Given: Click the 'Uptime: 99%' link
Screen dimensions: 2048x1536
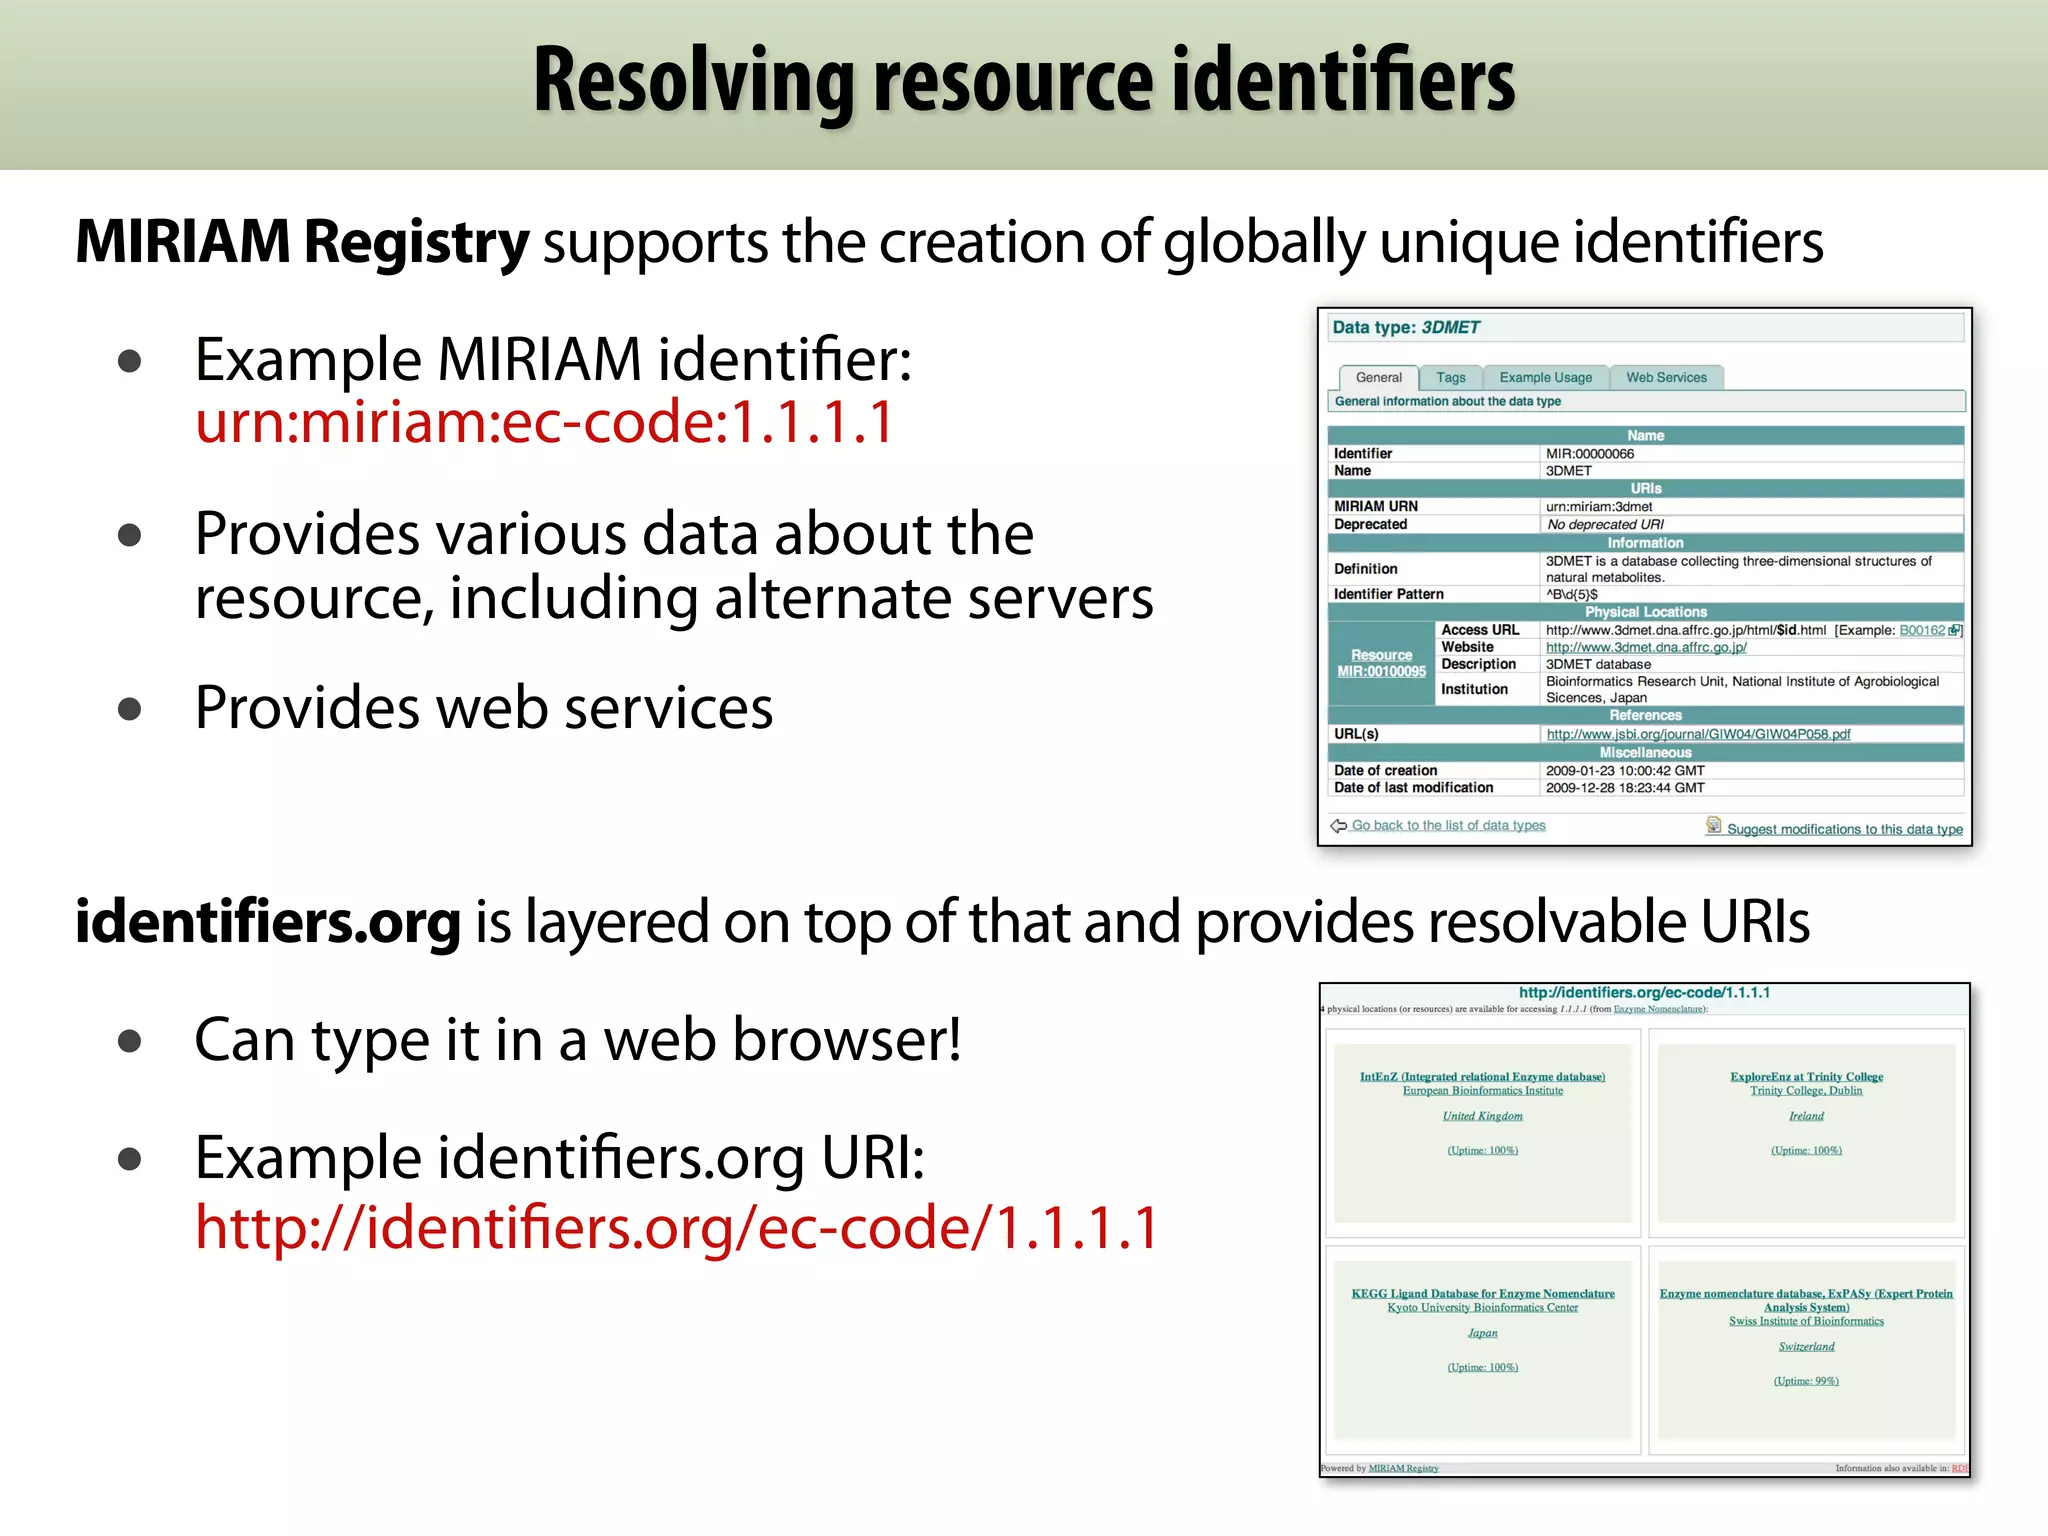Looking at the screenshot, I should [1806, 1381].
